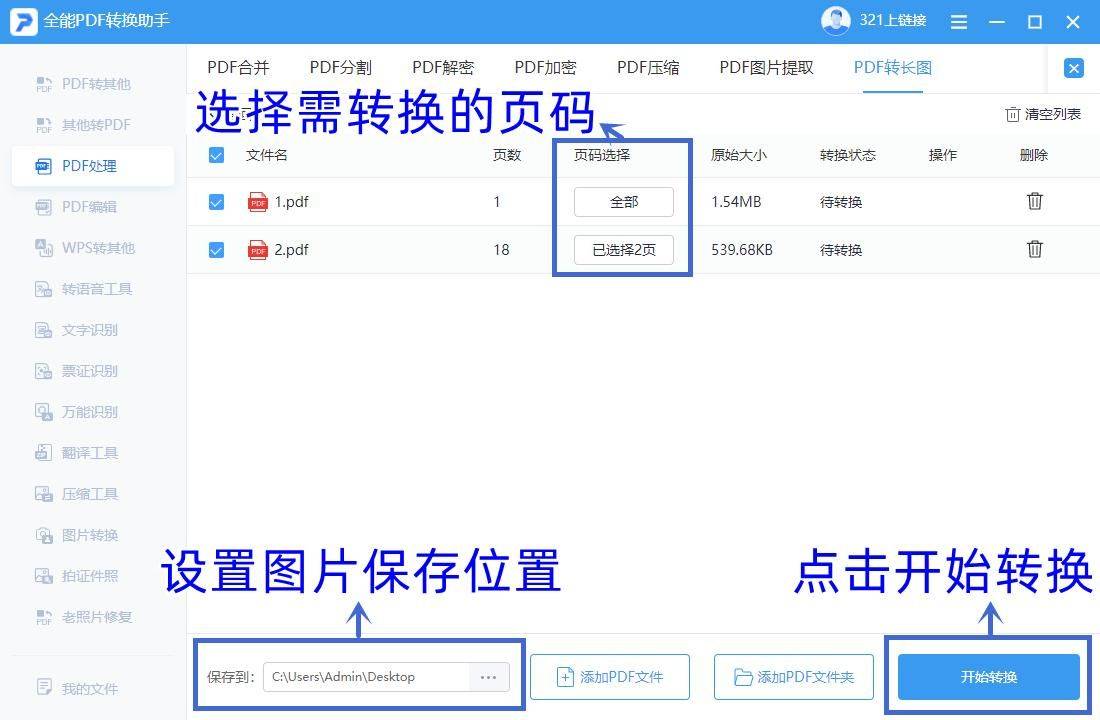Click the page count 18 cell

pos(501,250)
